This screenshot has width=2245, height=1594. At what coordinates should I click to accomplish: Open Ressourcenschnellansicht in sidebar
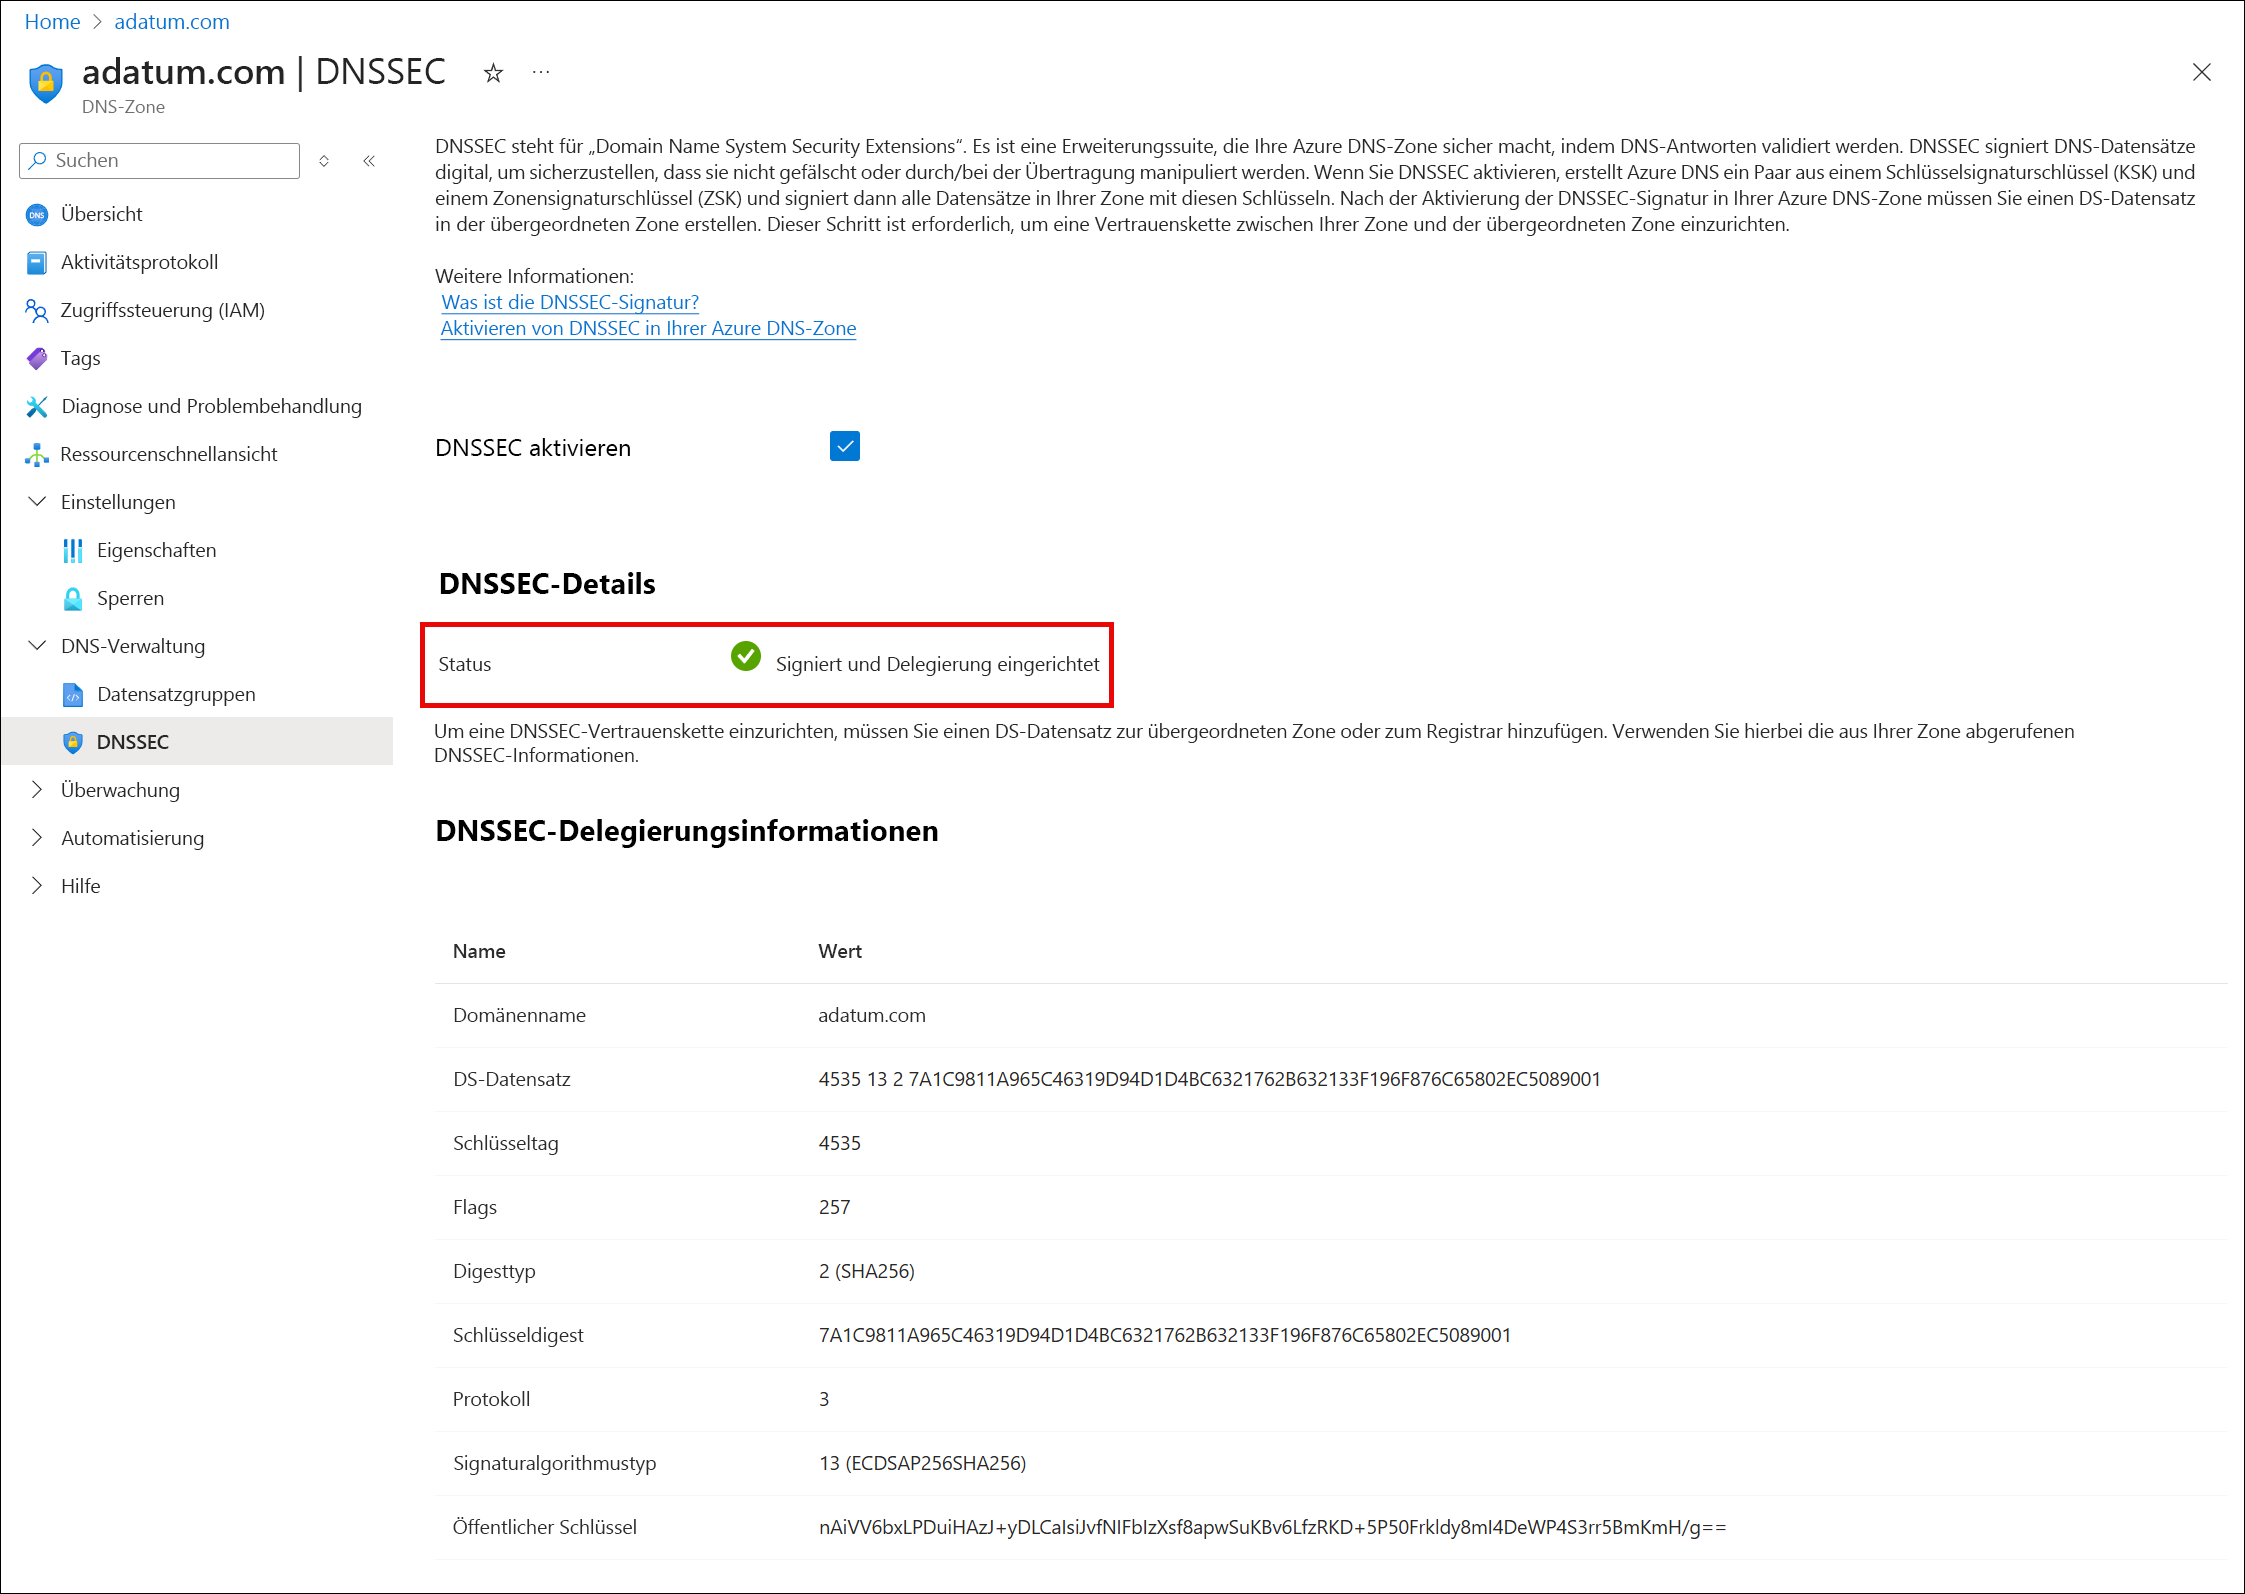[168, 454]
